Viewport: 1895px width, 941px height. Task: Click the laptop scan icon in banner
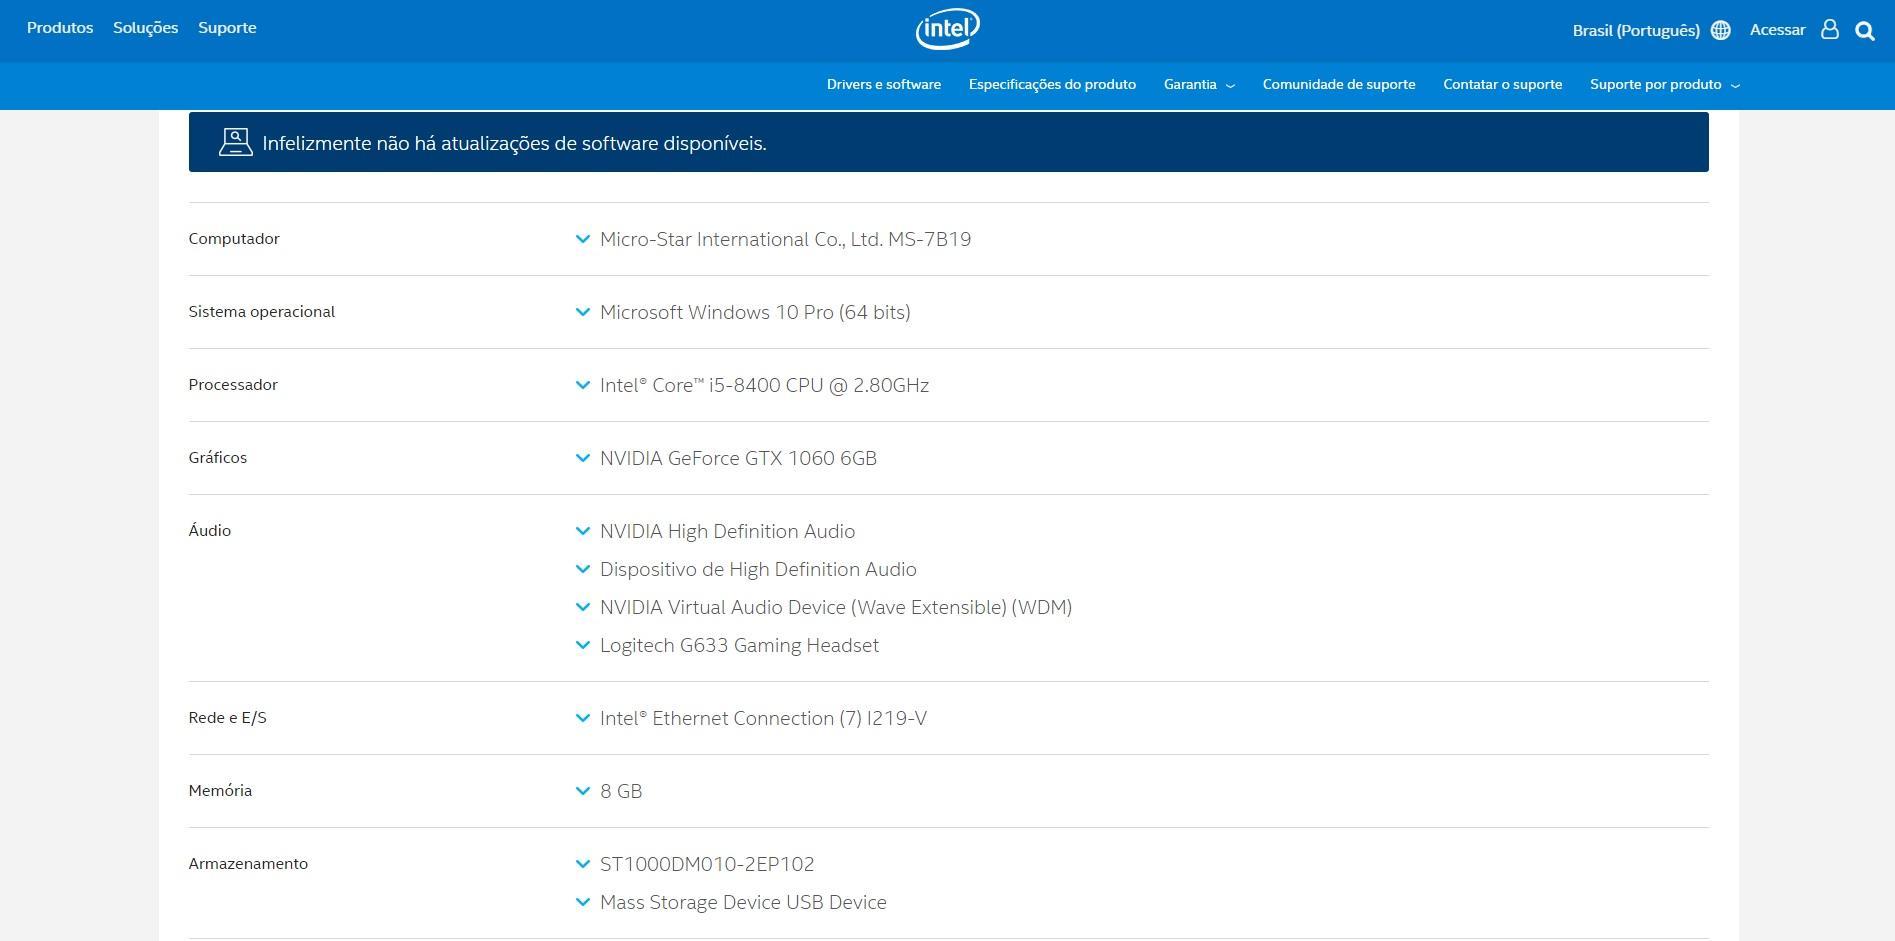coord(235,142)
